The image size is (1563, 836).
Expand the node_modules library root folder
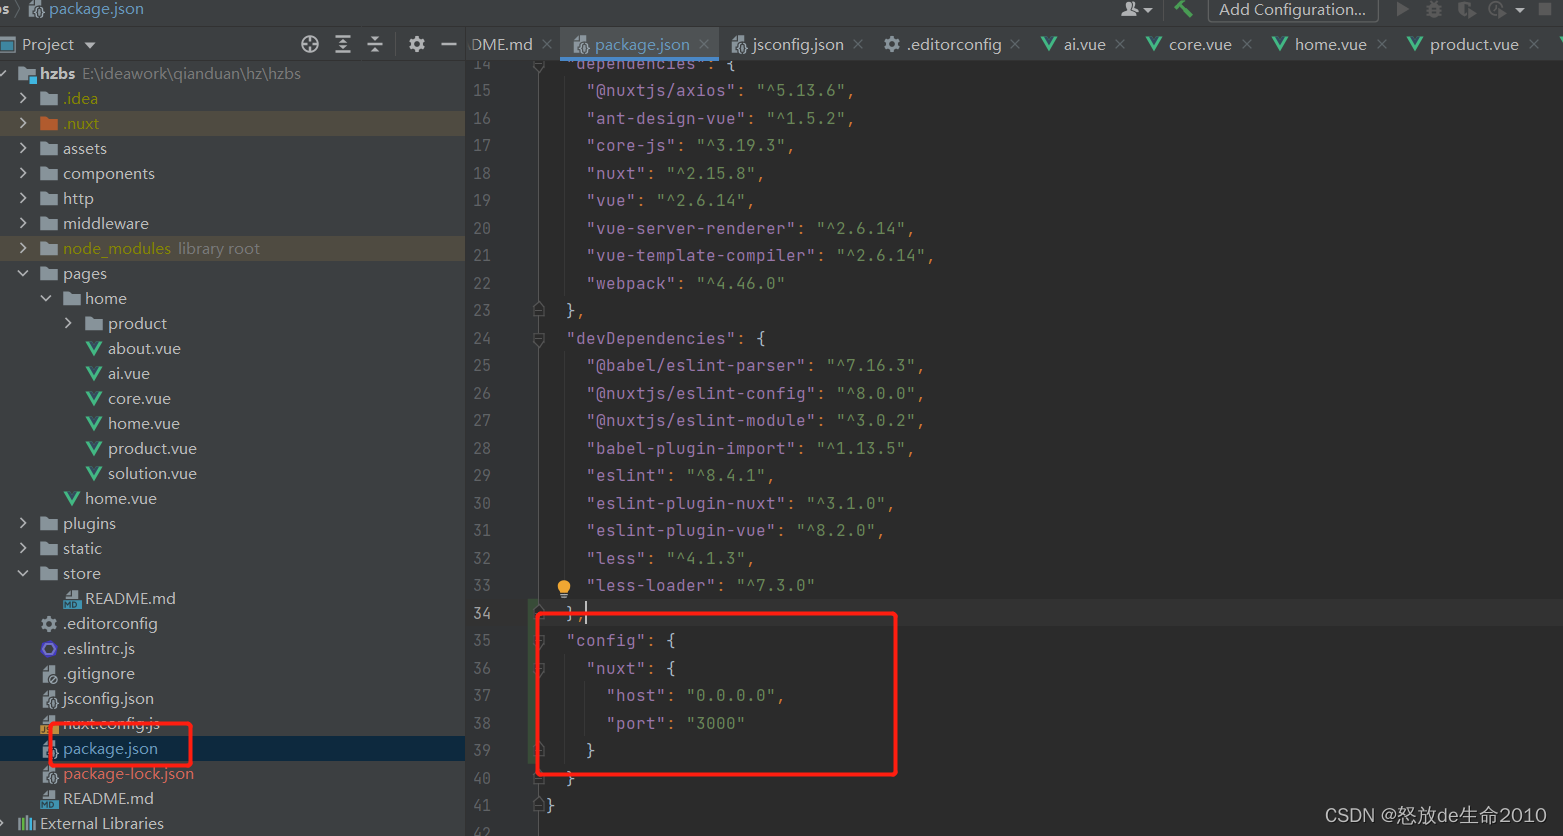coord(24,248)
